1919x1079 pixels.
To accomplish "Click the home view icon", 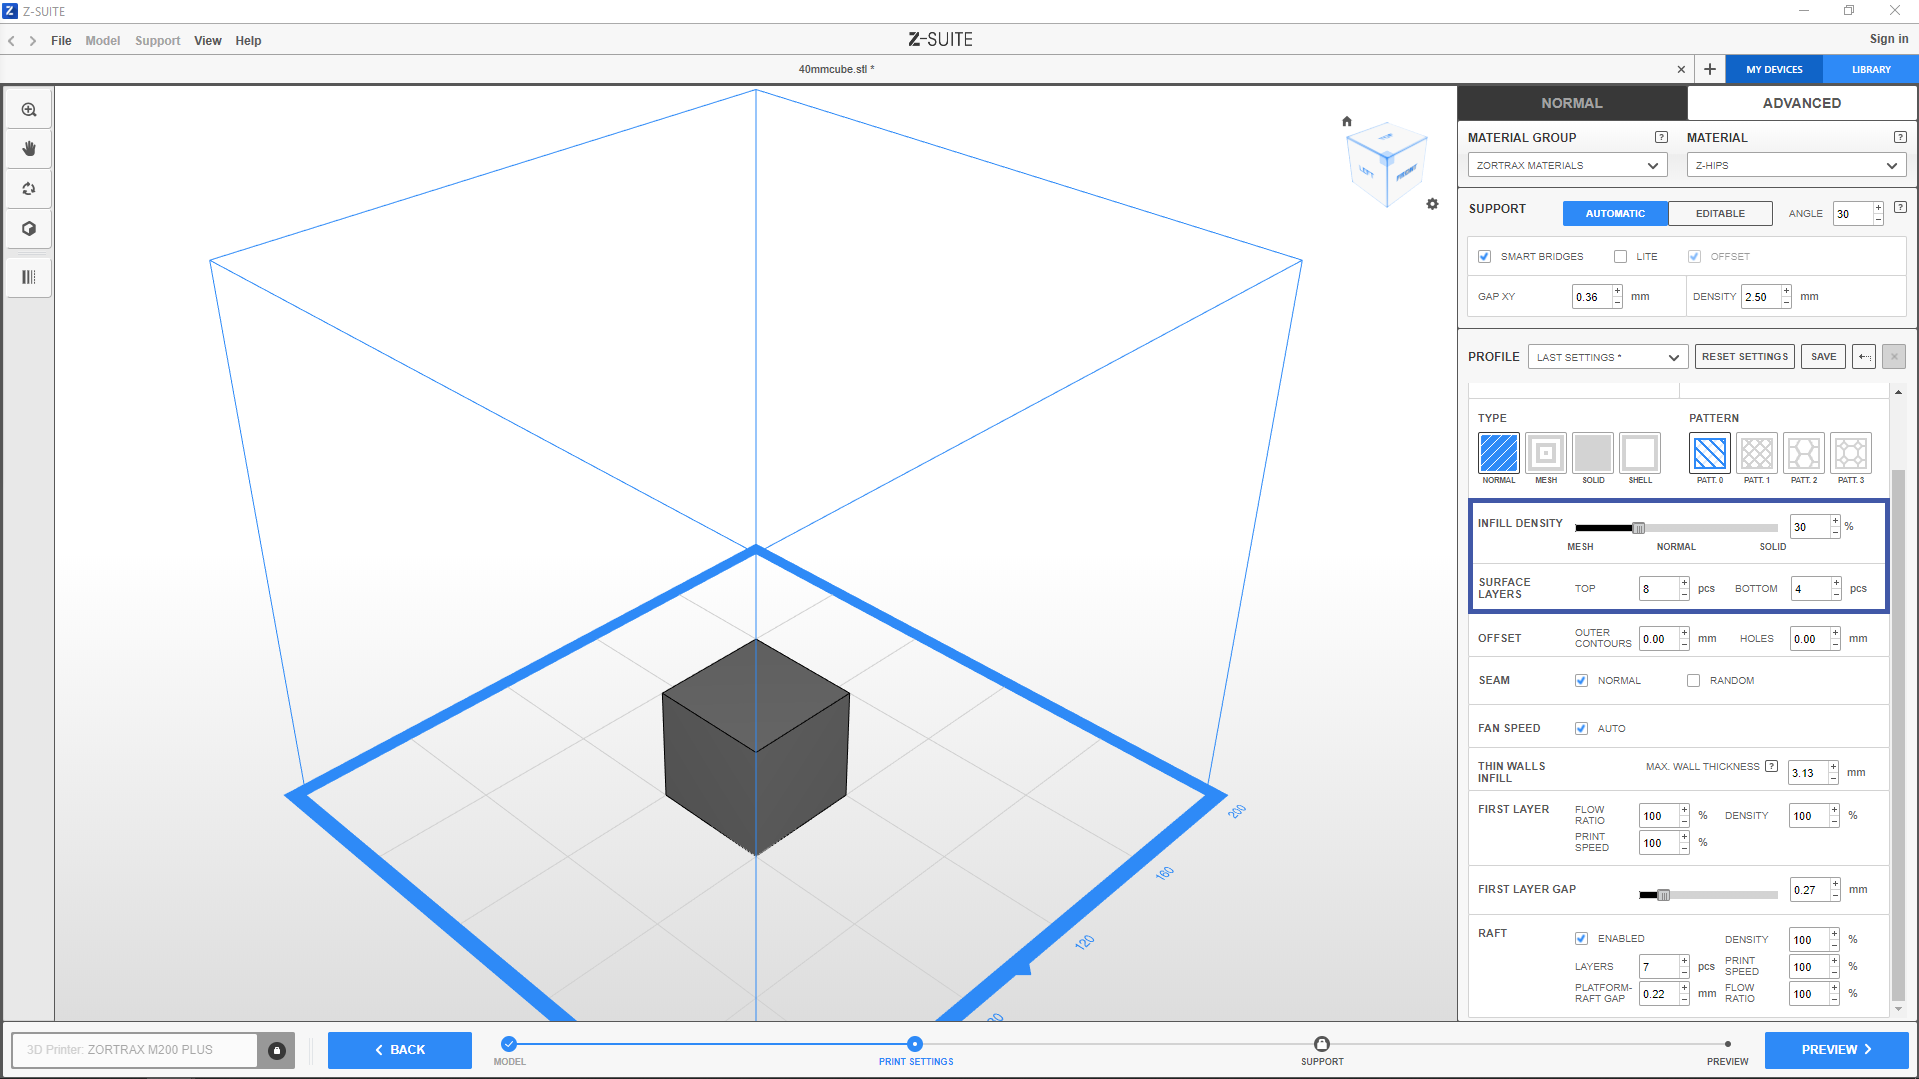I will pyautogui.click(x=1347, y=121).
